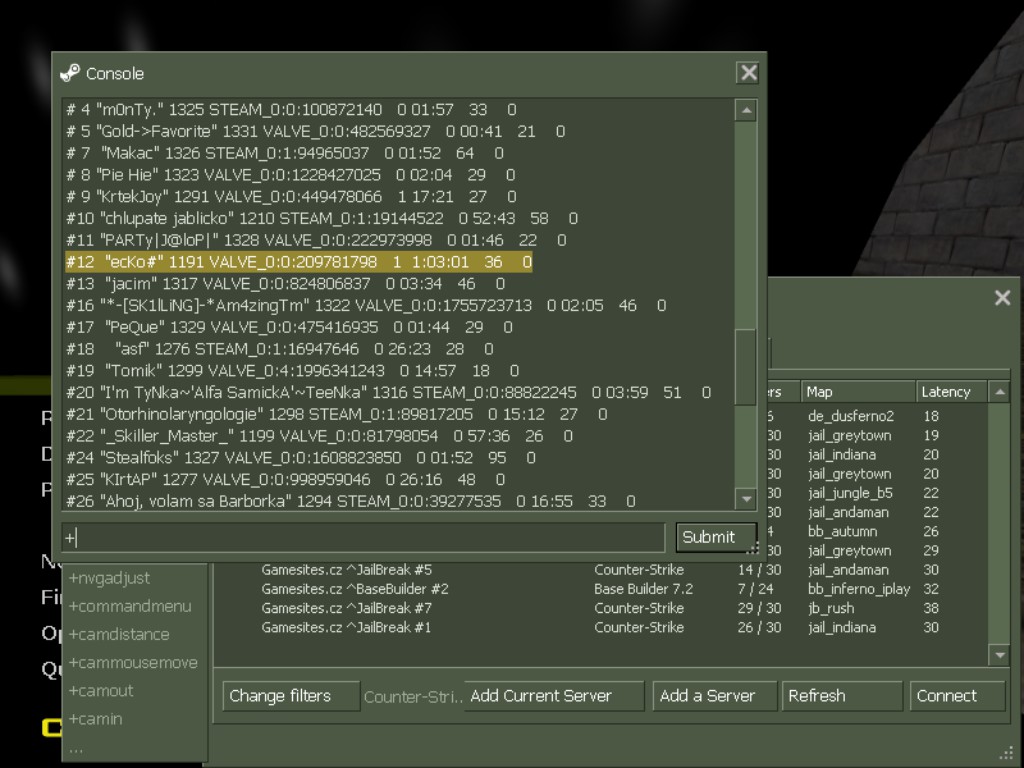Click the console scrollbar down arrow
The width and height of the screenshot is (1024, 768).
[x=746, y=500]
